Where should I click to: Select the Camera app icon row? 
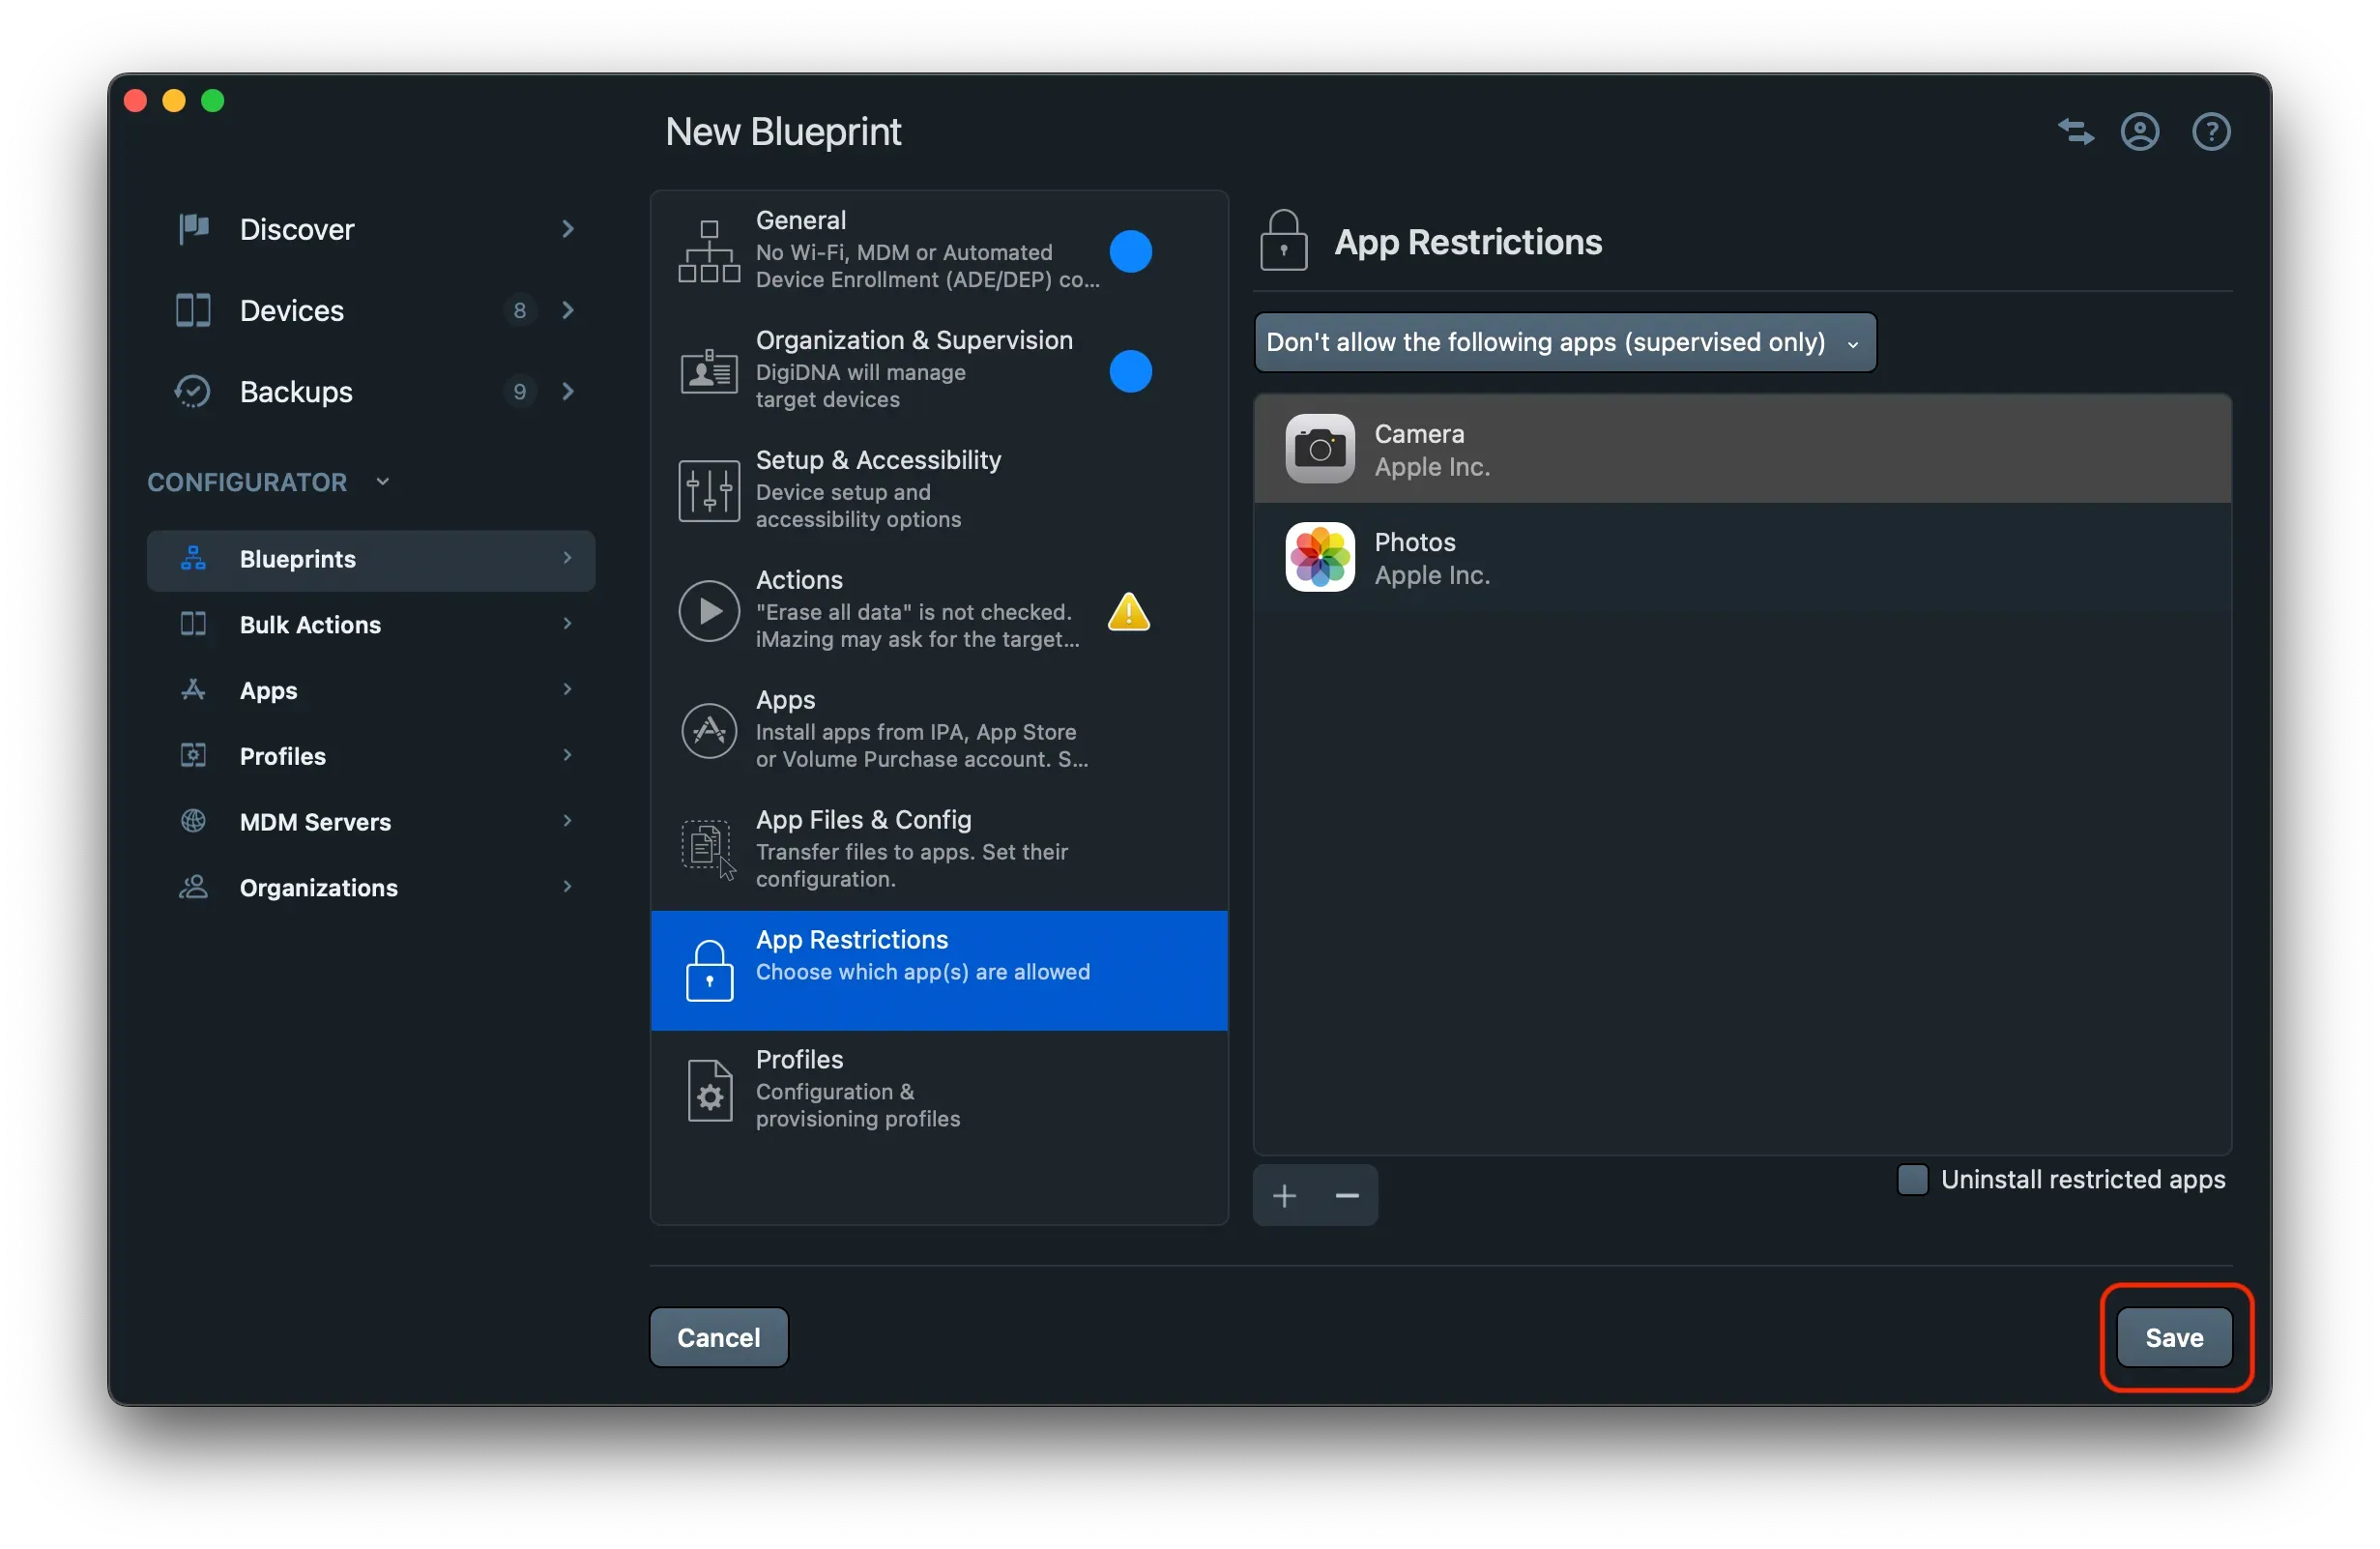[x=1319, y=449]
